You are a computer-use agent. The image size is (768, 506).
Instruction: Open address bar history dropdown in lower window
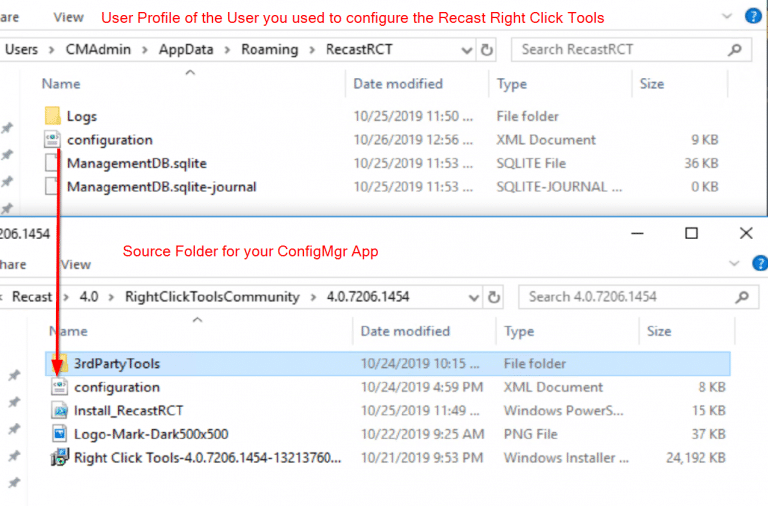click(471, 296)
